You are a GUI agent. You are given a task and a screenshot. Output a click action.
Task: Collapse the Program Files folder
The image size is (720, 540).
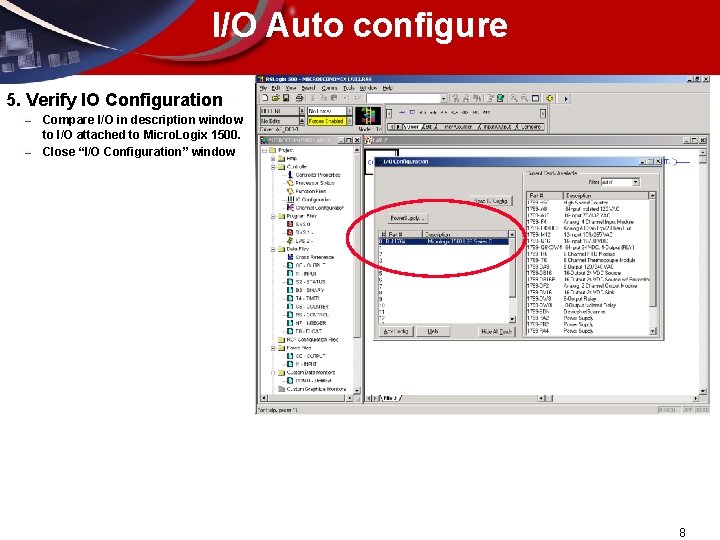[273, 216]
